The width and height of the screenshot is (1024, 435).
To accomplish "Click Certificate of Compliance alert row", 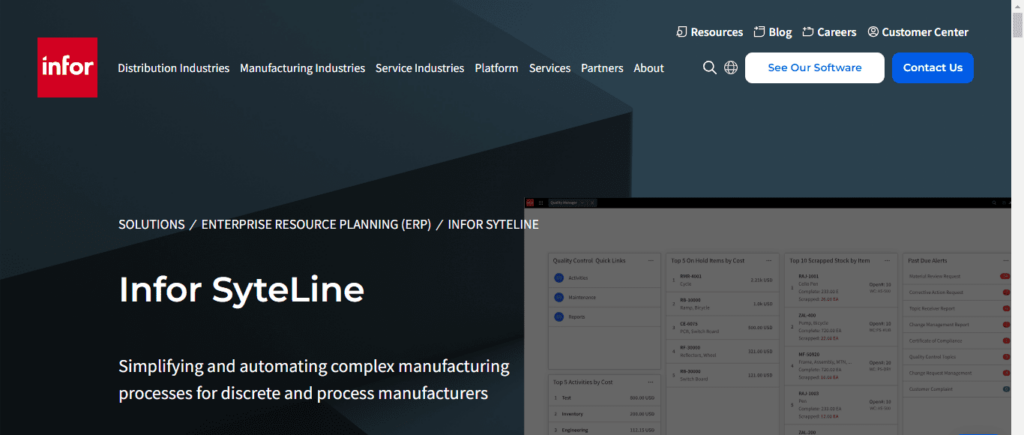I will click(x=959, y=341).
